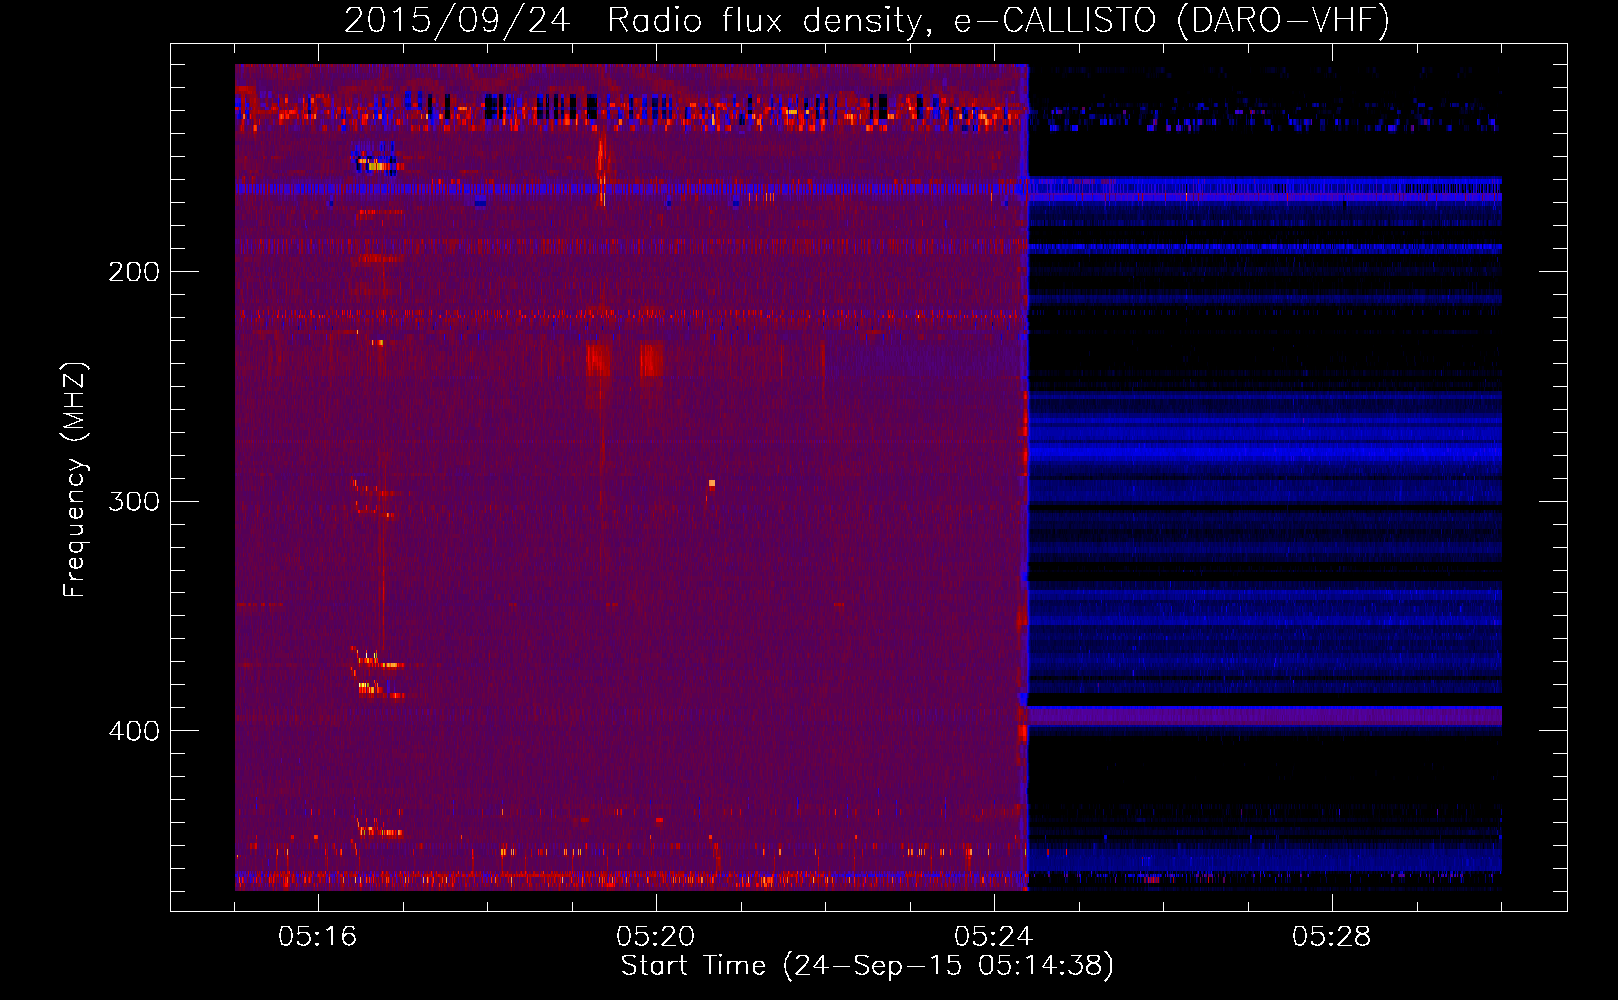This screenshot has height=1000, width=1618.
Task: Click the date "2015/09/24" in the title
Action: pos(457,20)
